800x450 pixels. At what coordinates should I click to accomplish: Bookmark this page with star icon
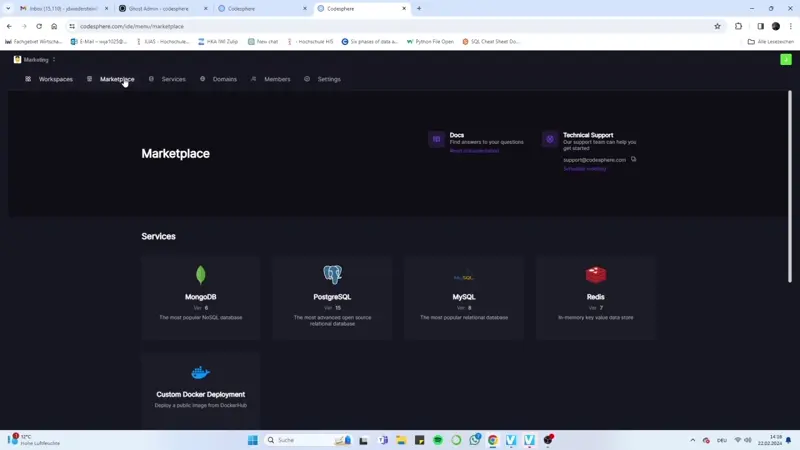click(x=717, y=26)
